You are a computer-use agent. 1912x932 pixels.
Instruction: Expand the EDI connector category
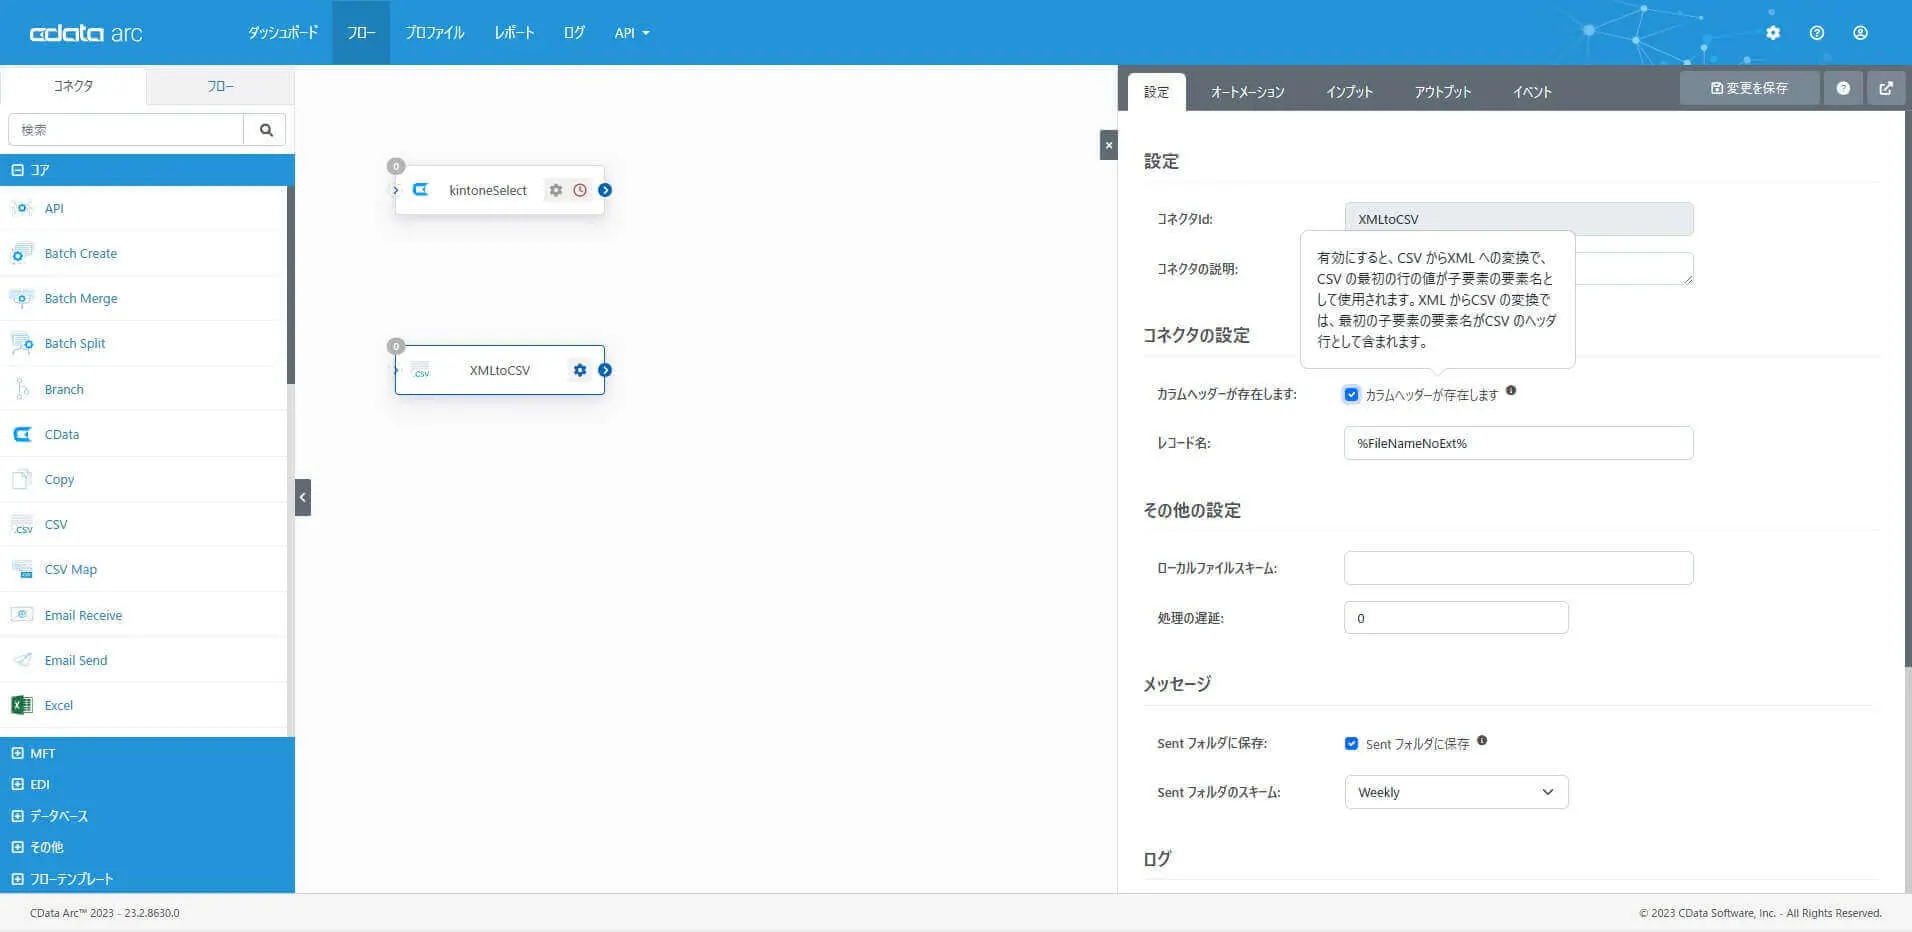click(147, 784)
